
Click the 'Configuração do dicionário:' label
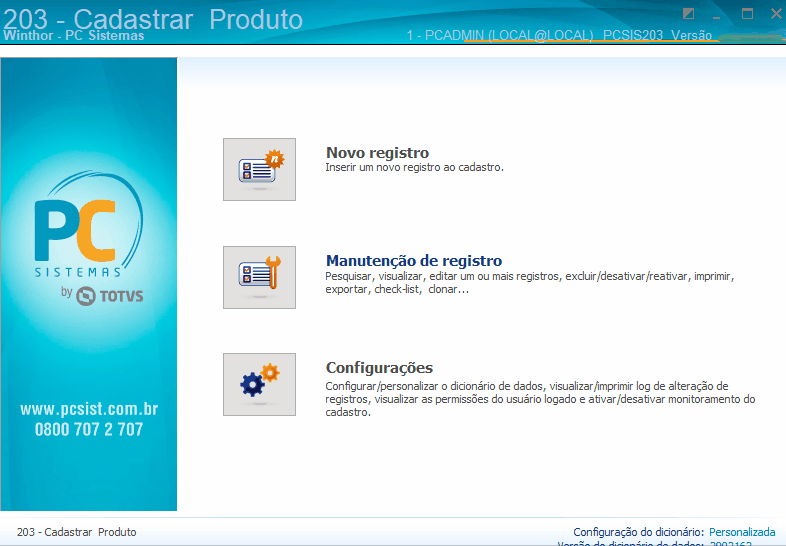(x=639, y=532)
